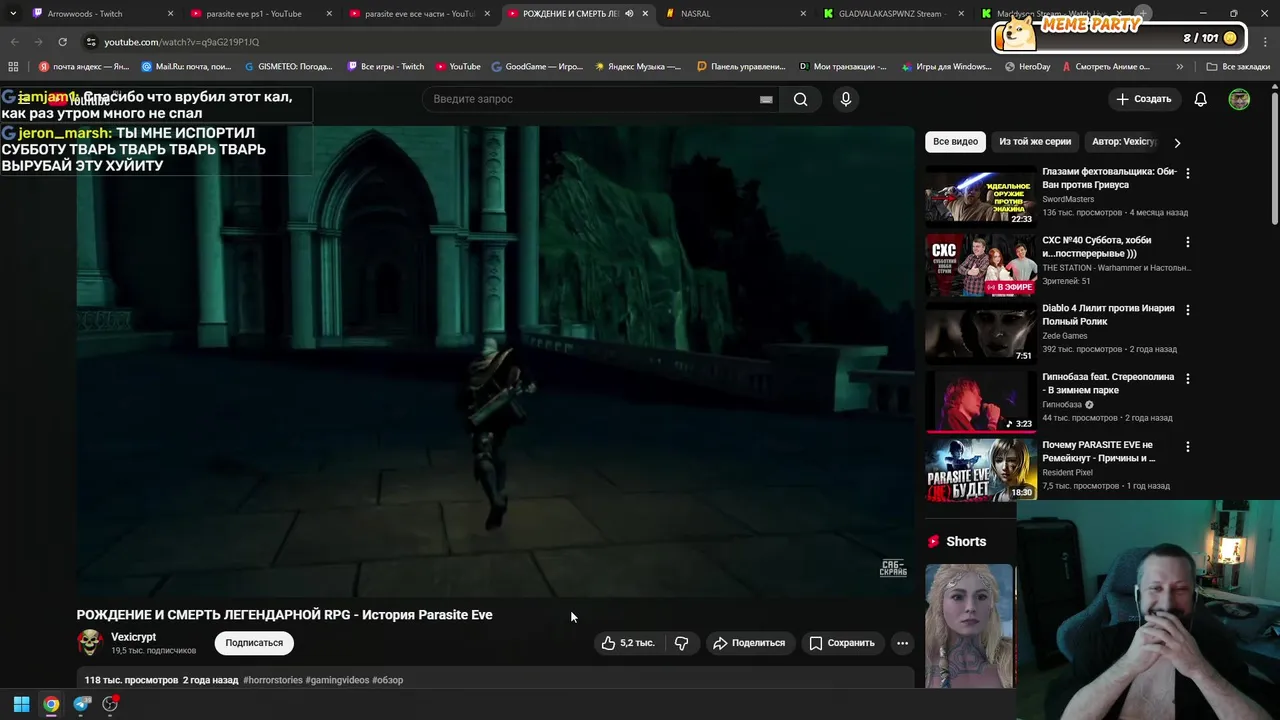Open GoodGame bookmark
This screenshot has height=720, width=1280.
pos(537,67)
